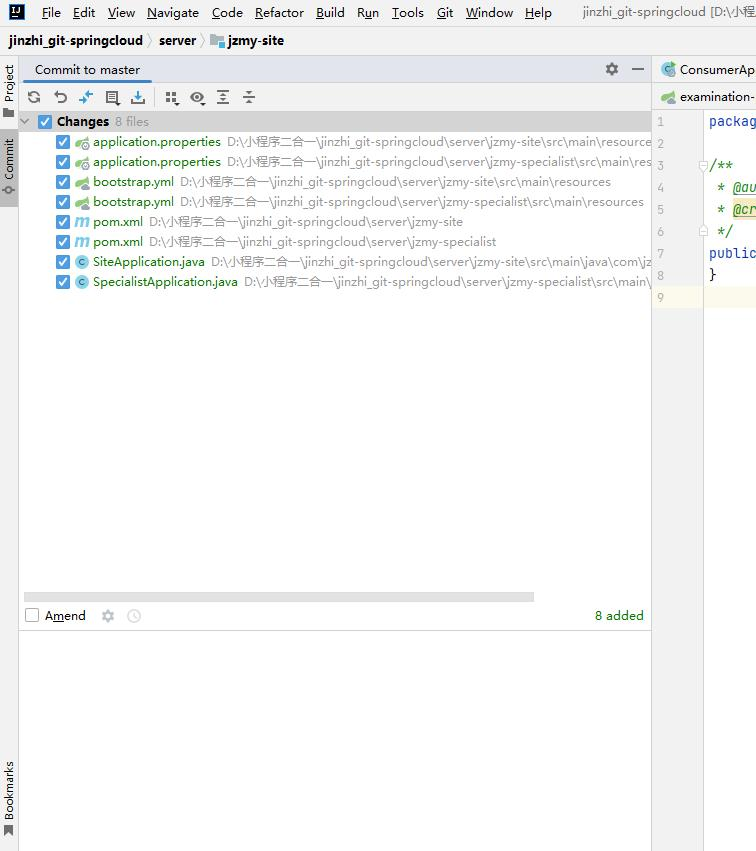Switch to ConsumerAp editor tab

708,70
